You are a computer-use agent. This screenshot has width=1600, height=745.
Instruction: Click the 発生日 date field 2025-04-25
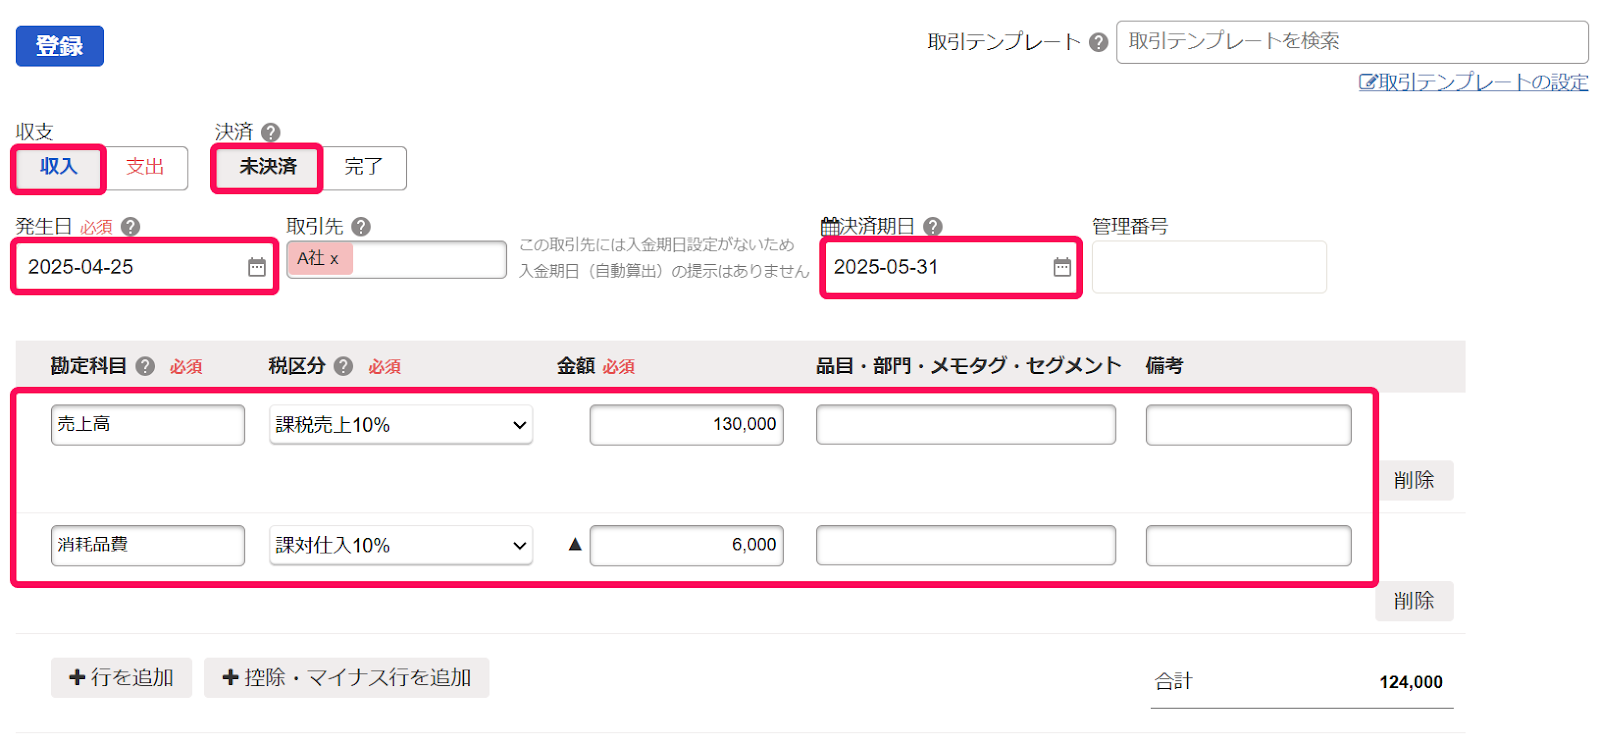pyautogui.click(x=144, y=267)
